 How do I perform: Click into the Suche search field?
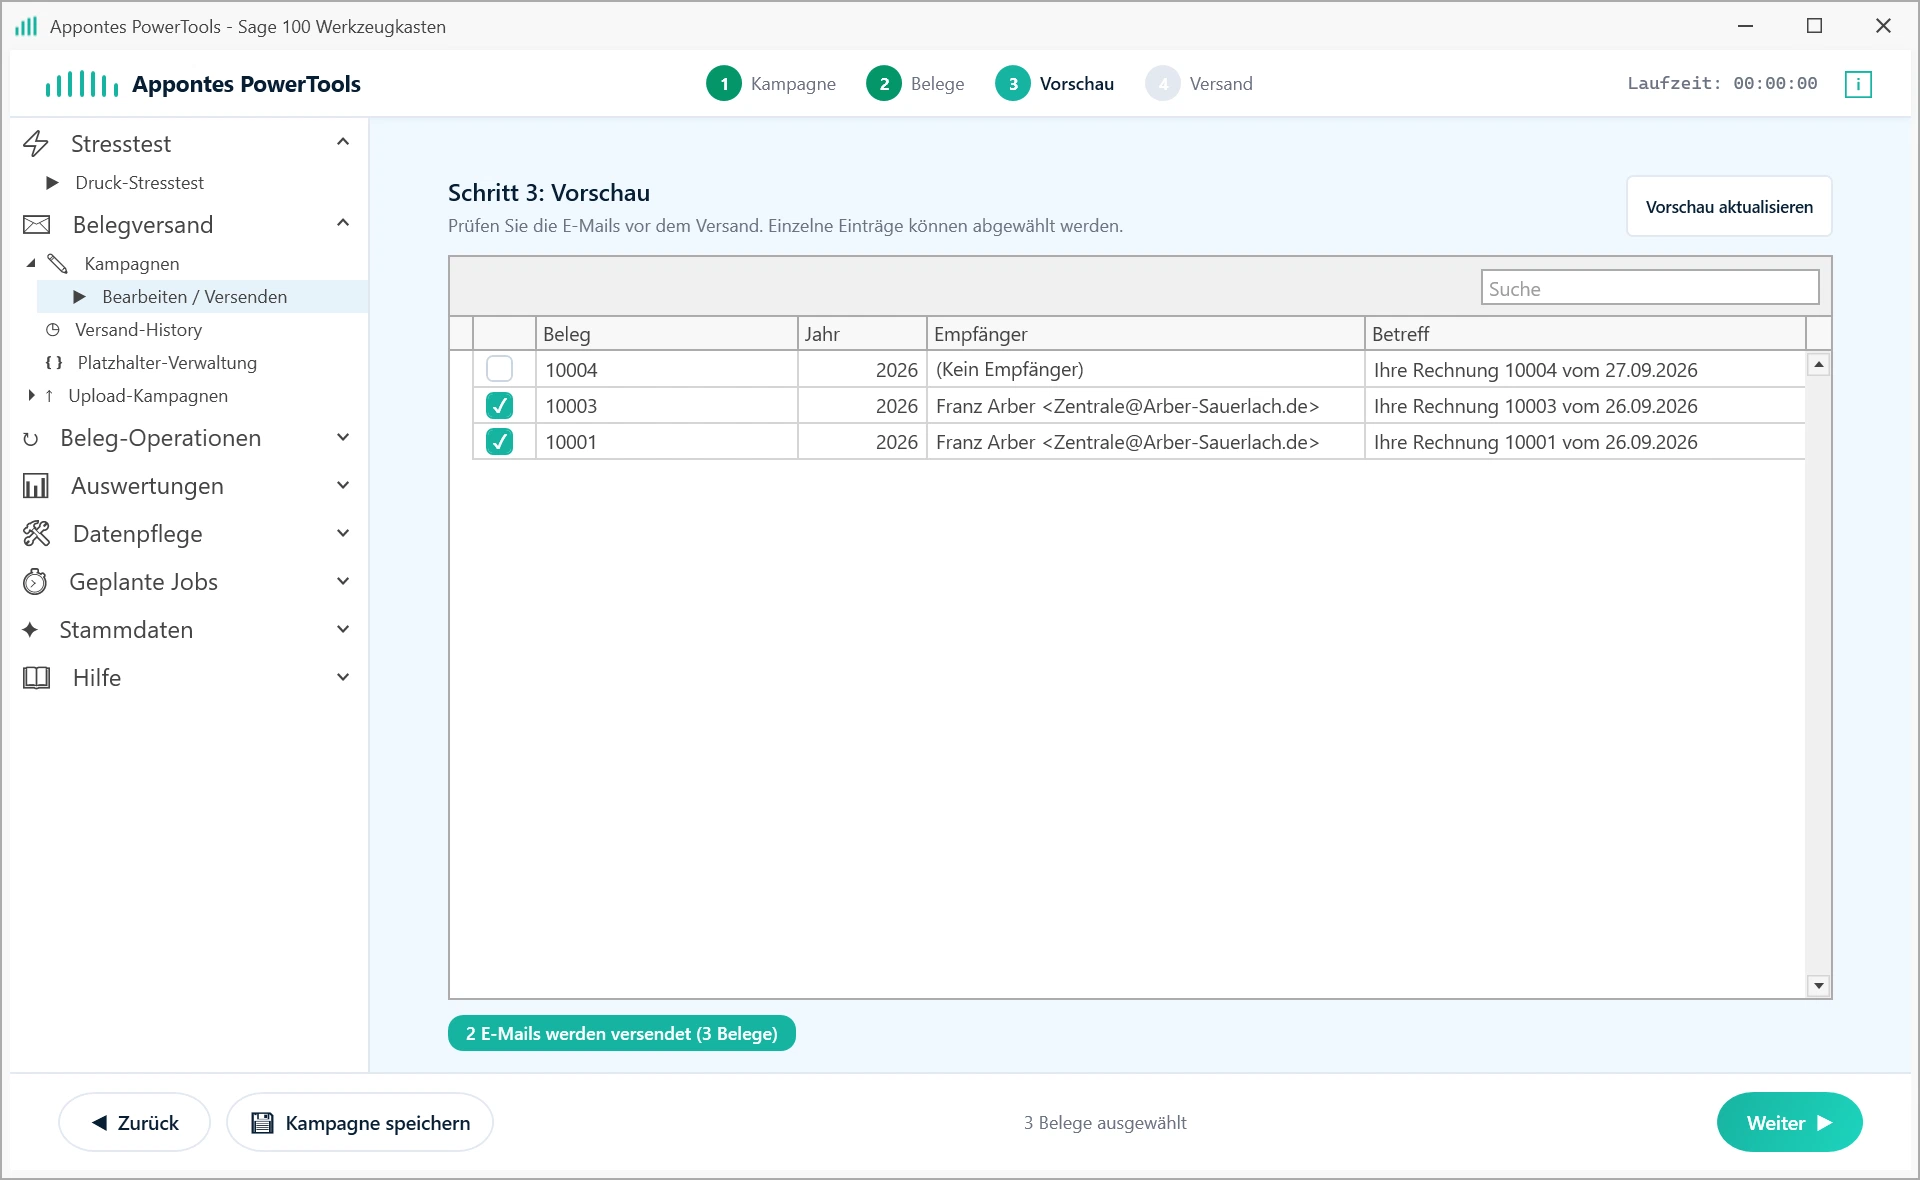point(1649,288)
